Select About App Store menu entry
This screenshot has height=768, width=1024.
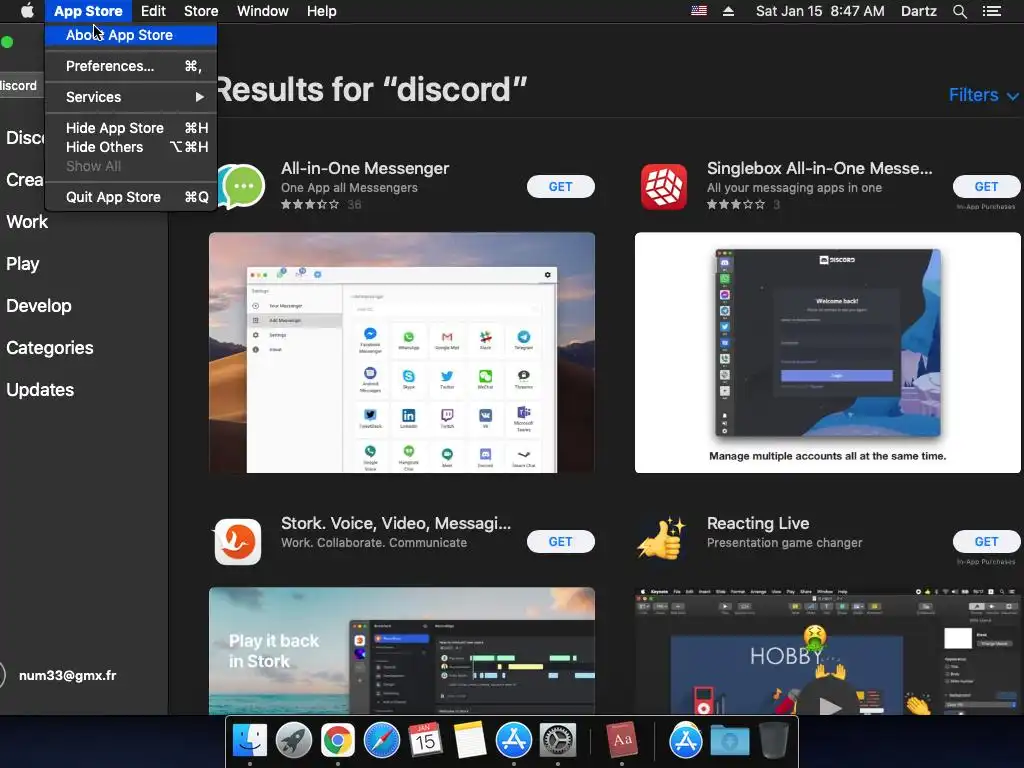click(131, 35)
